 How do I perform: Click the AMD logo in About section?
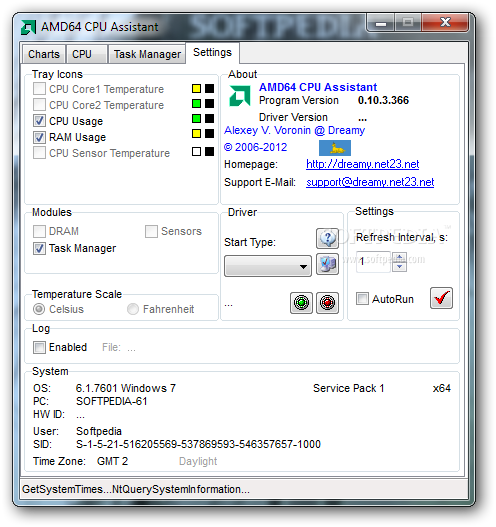tap(240, 96)
